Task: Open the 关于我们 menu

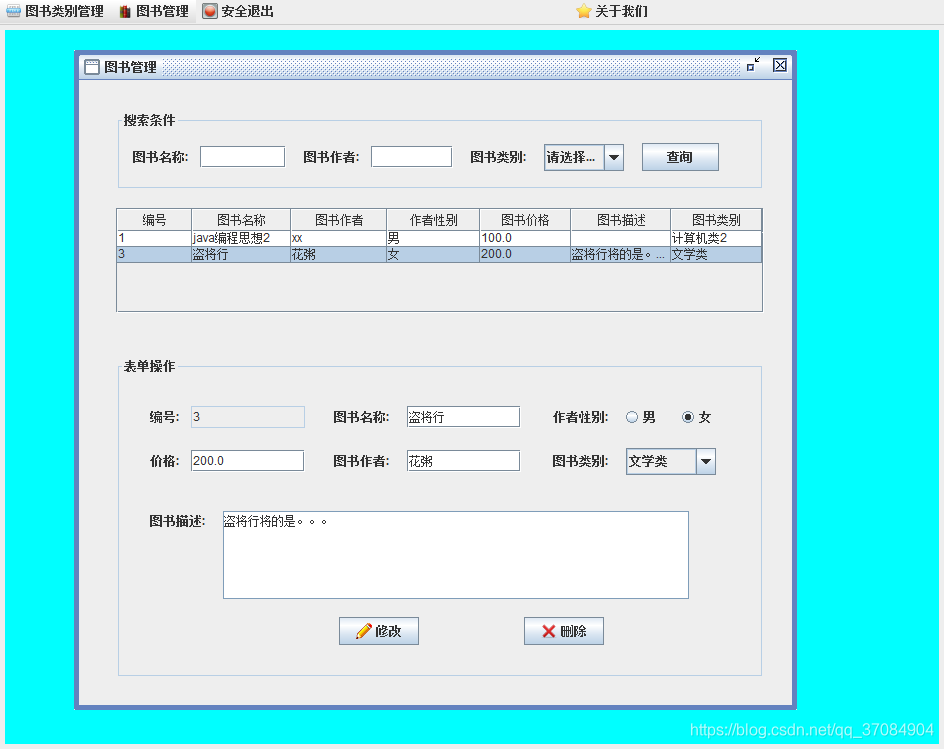Action: [x=612, y=11]
